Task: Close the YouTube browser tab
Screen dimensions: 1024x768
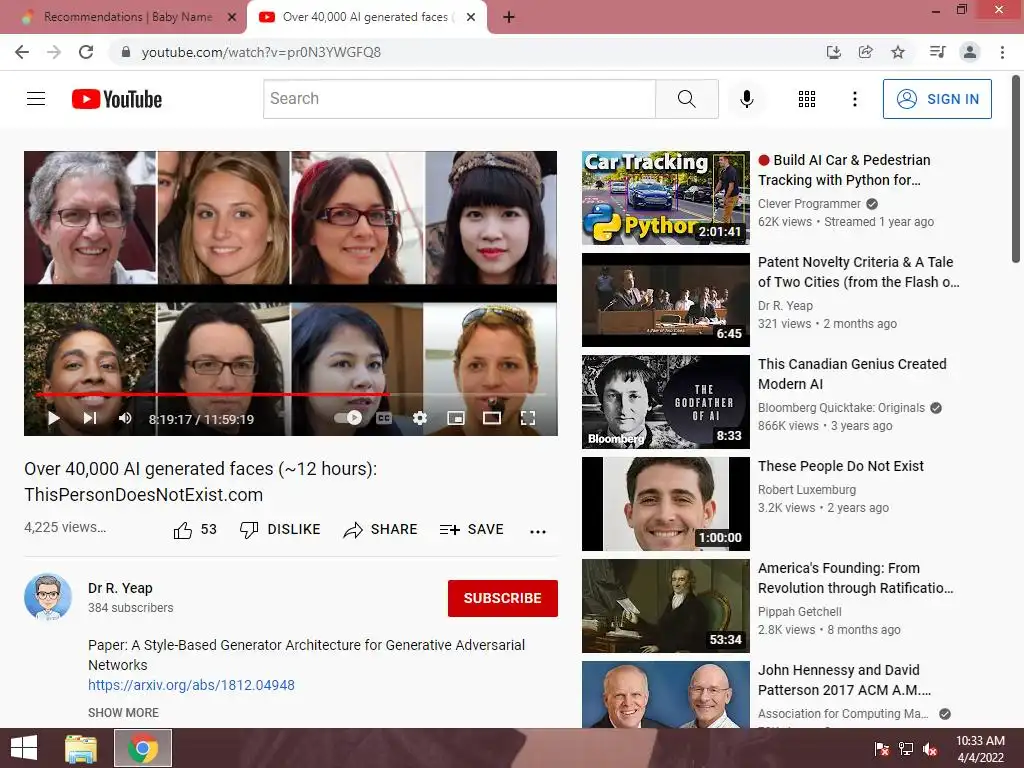Action: click(x=471, y=18)
